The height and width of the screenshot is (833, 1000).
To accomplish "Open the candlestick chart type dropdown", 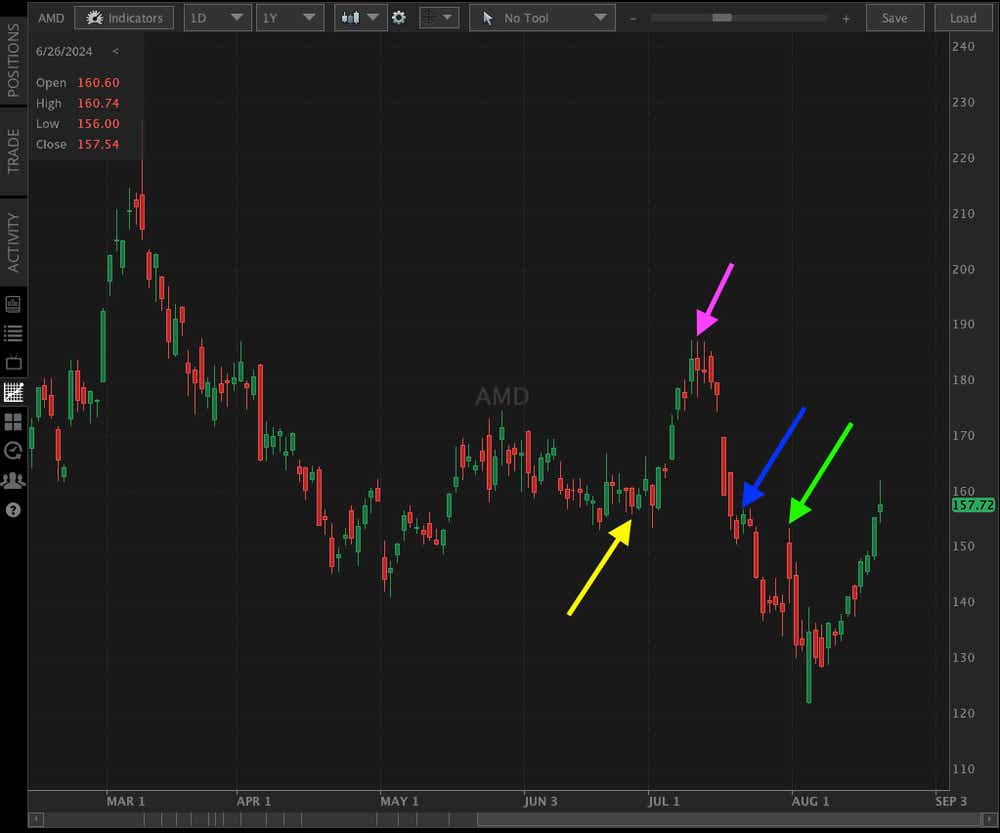I will pyautogui.click(x=360, y=18).
